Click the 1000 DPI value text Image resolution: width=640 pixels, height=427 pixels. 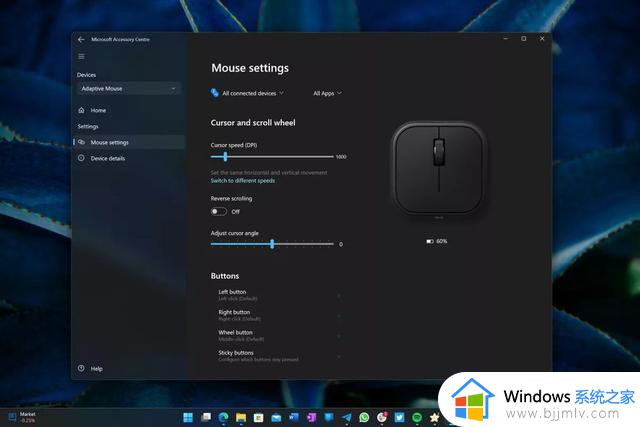tap(341, 157)
